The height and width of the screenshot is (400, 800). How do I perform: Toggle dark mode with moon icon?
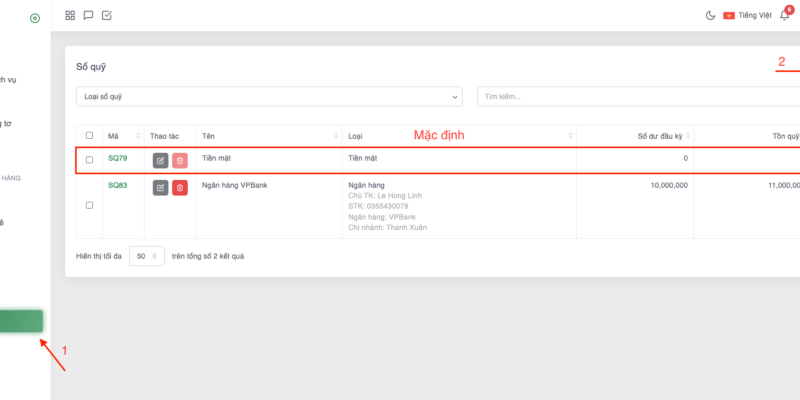tap(710, 15)
